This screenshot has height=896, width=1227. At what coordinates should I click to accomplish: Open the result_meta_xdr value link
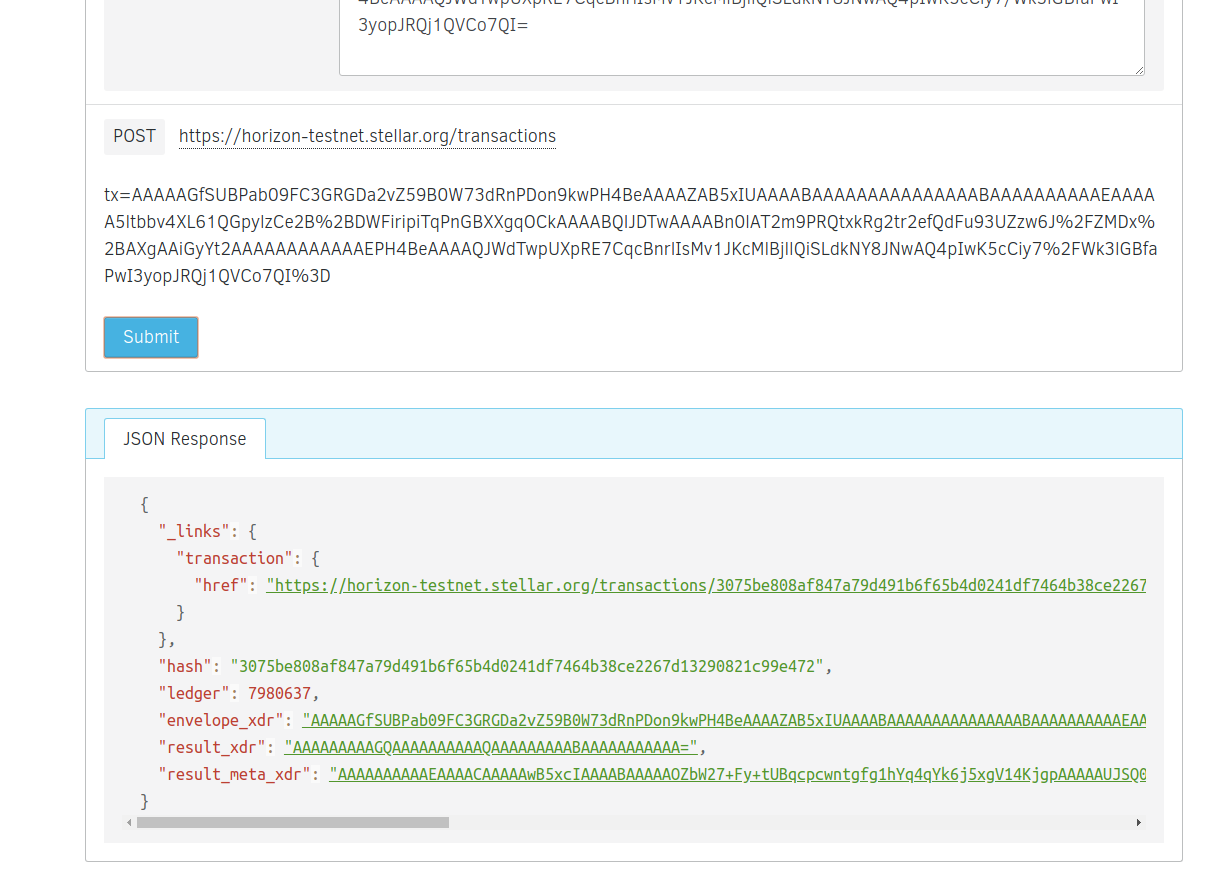[737, 774]
